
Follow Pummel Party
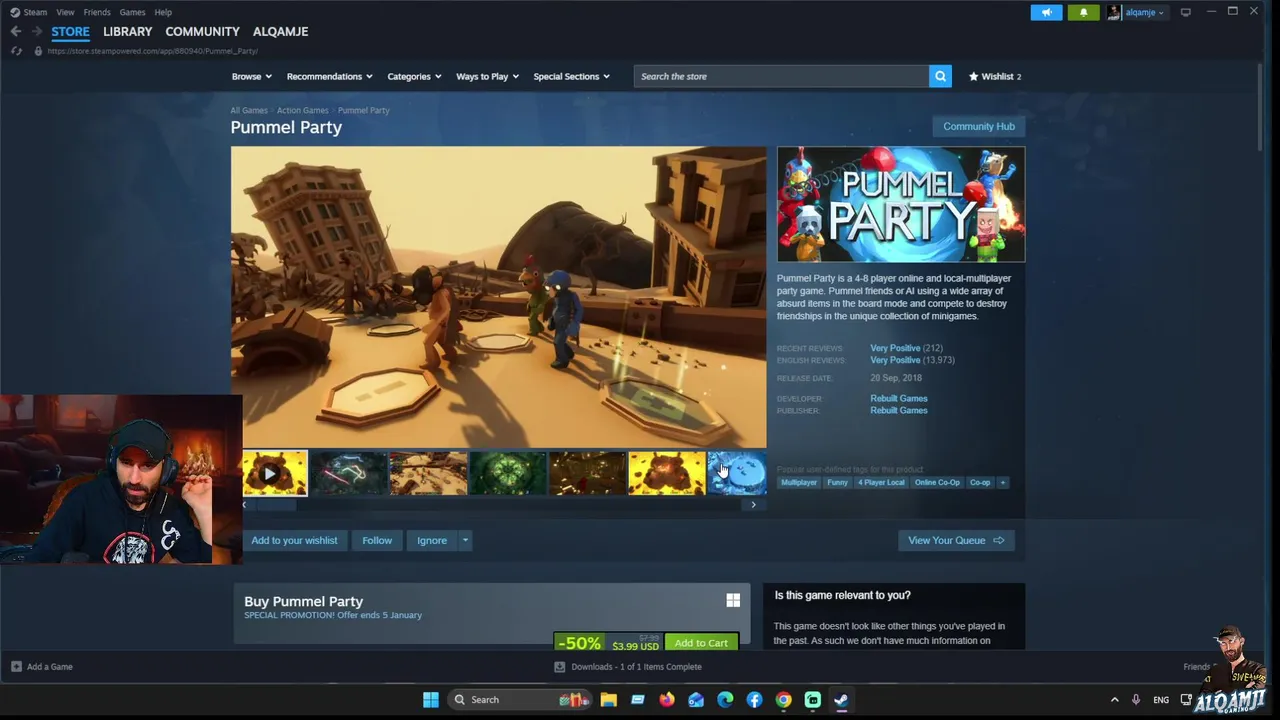point(377,540)
